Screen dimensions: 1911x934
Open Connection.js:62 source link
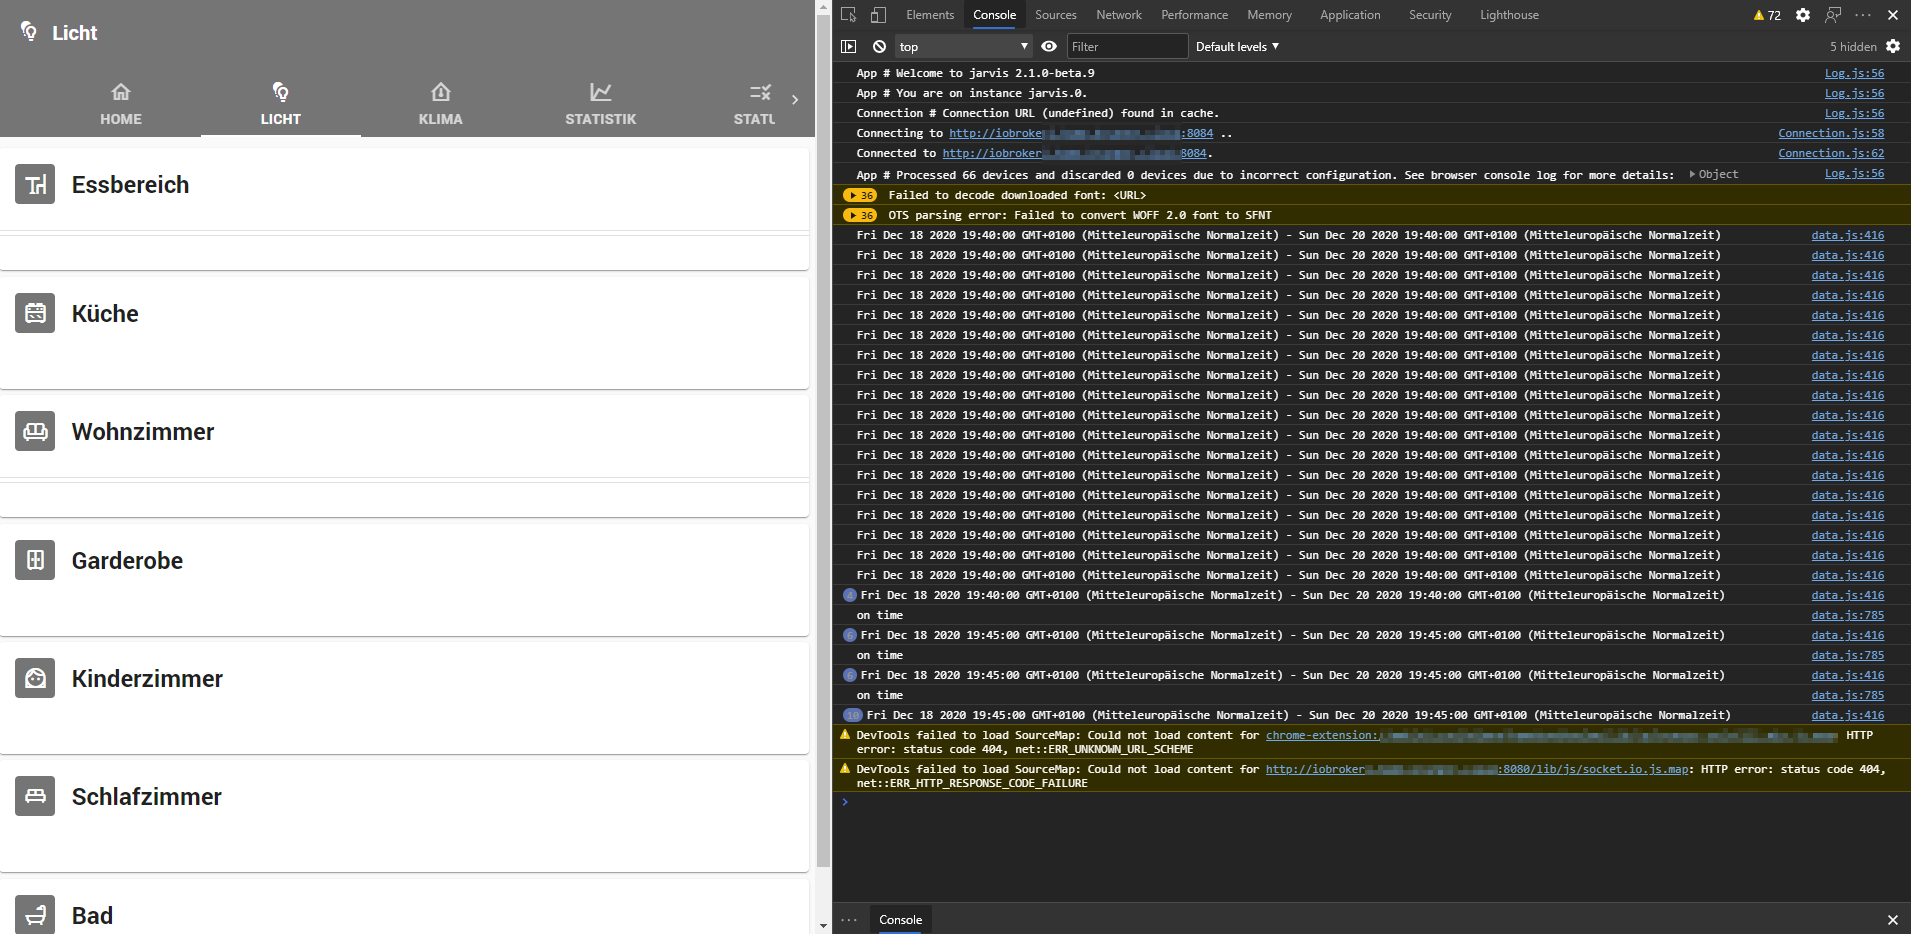pyautogui.click(x=1831, y=153)
